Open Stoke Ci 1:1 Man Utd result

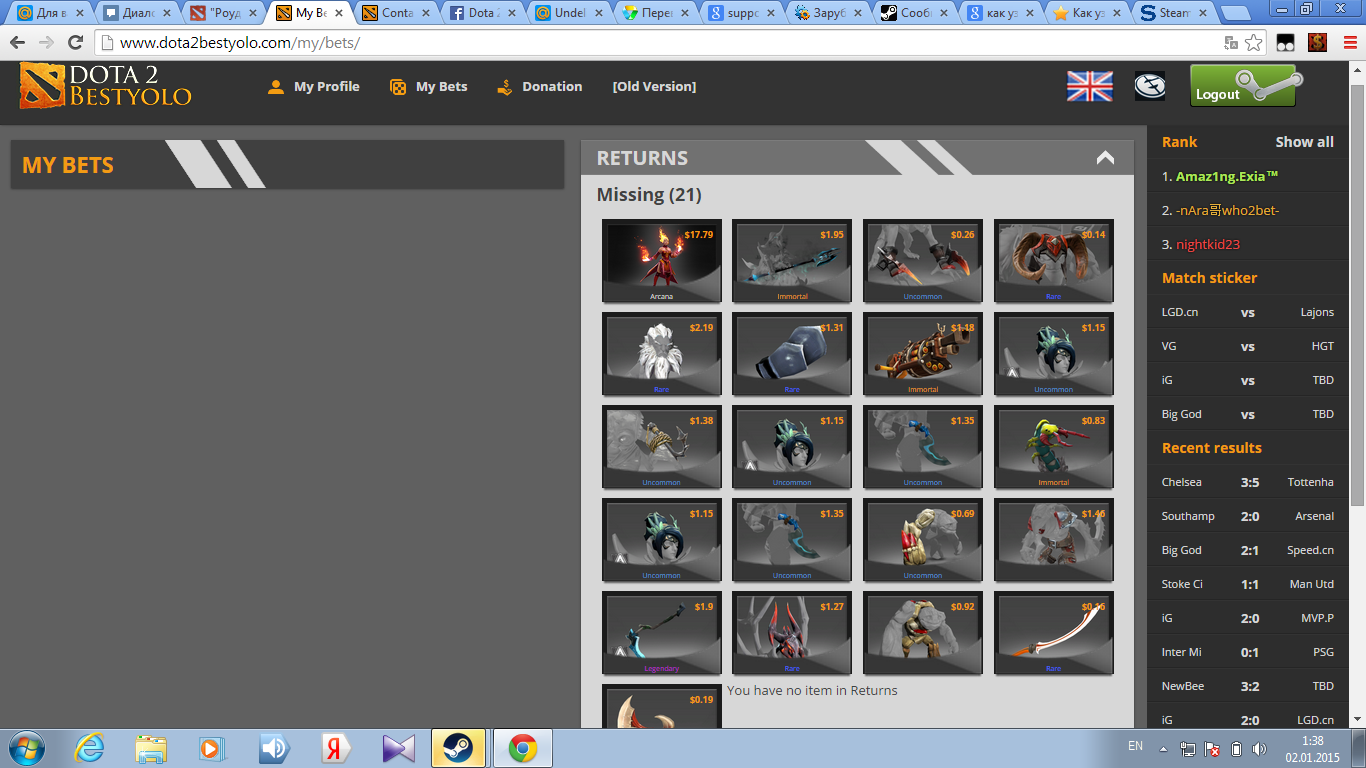pyautogui.click(x=1248, y=584)
